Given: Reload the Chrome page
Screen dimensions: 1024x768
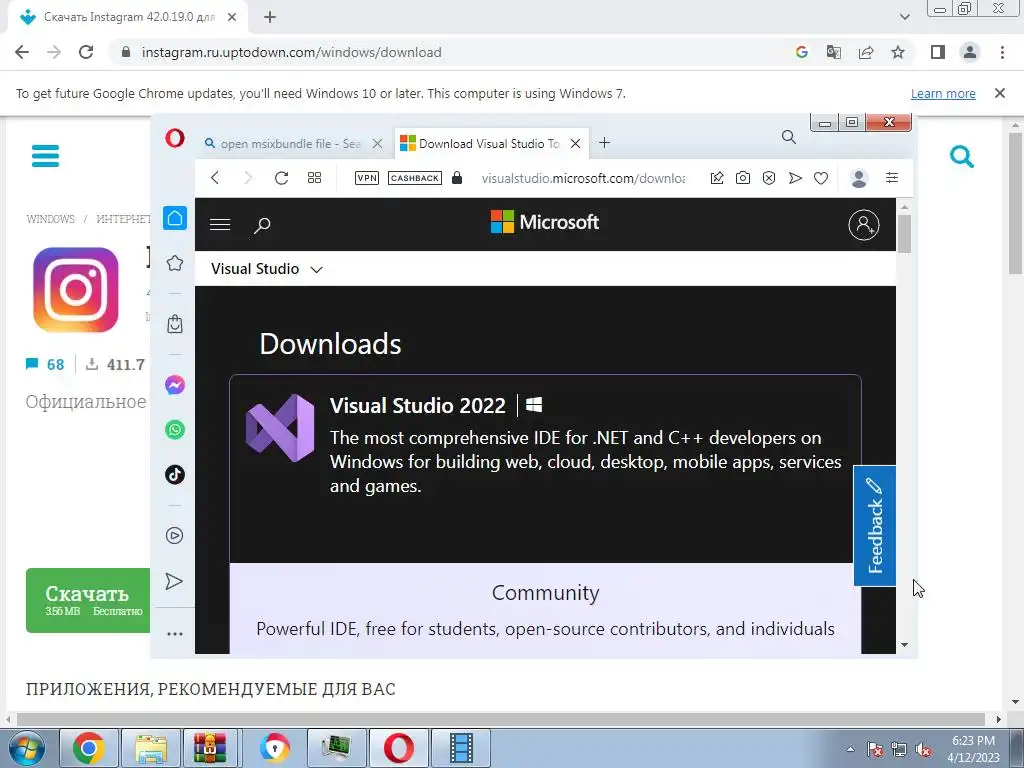Looking at the screenshot, I should coord(86,52).
